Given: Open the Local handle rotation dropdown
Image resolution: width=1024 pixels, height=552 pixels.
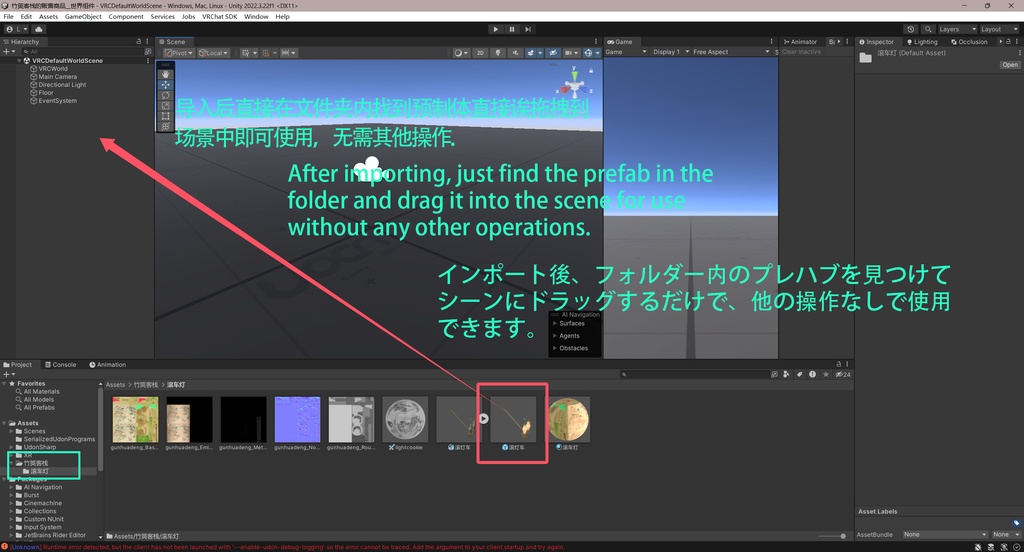Looking at the screenshot, I should 214,53.
